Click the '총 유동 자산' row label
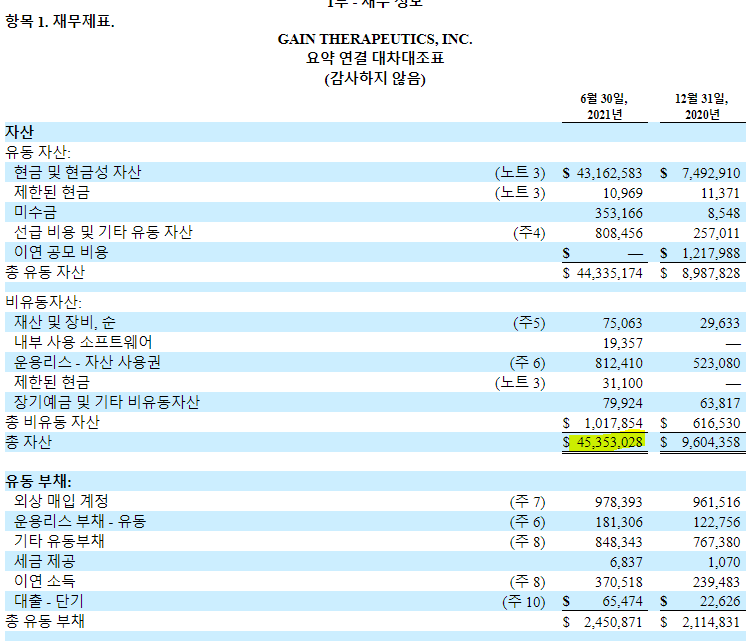Viewport: 752px width, 641px height. click(x=45, y=272)
